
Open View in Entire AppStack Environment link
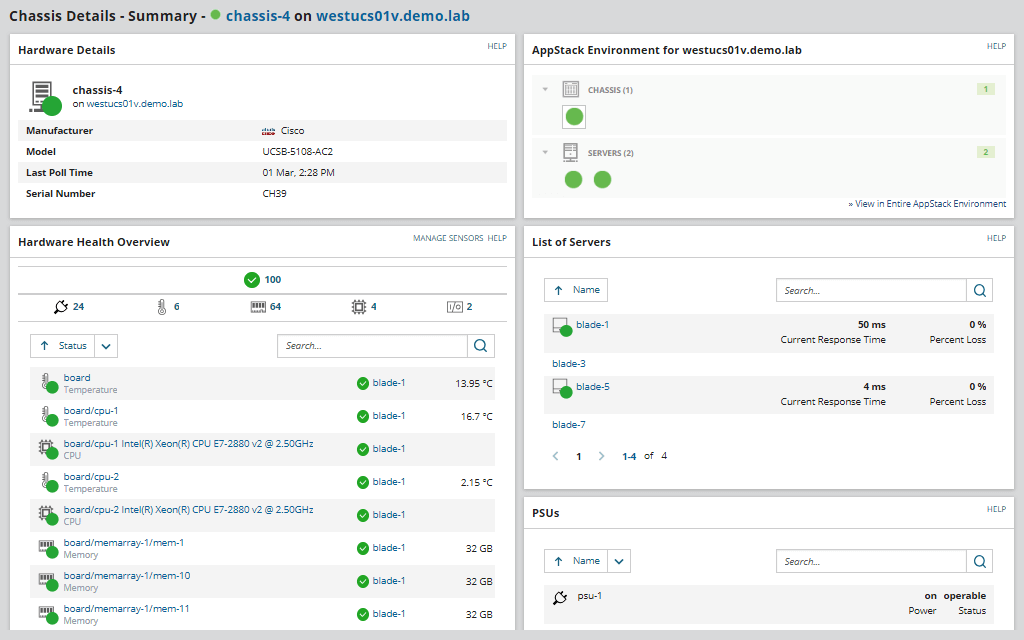point(927,204)
